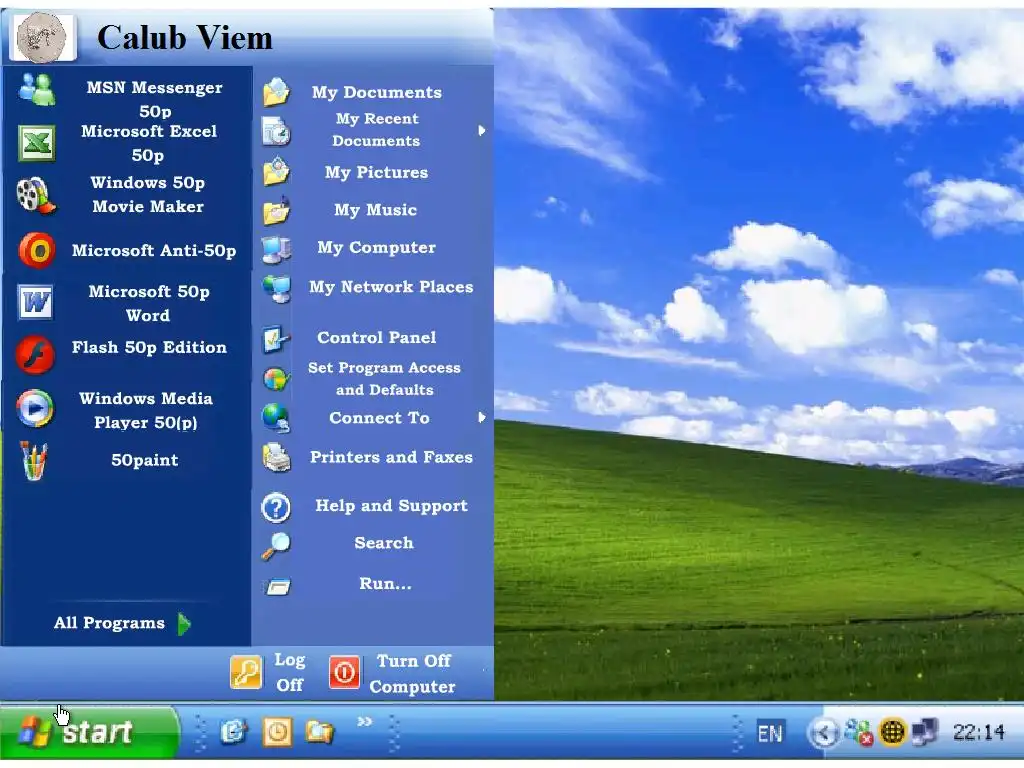
Task: Open Microsoft 50p Word icon
Action: point(36,302)
